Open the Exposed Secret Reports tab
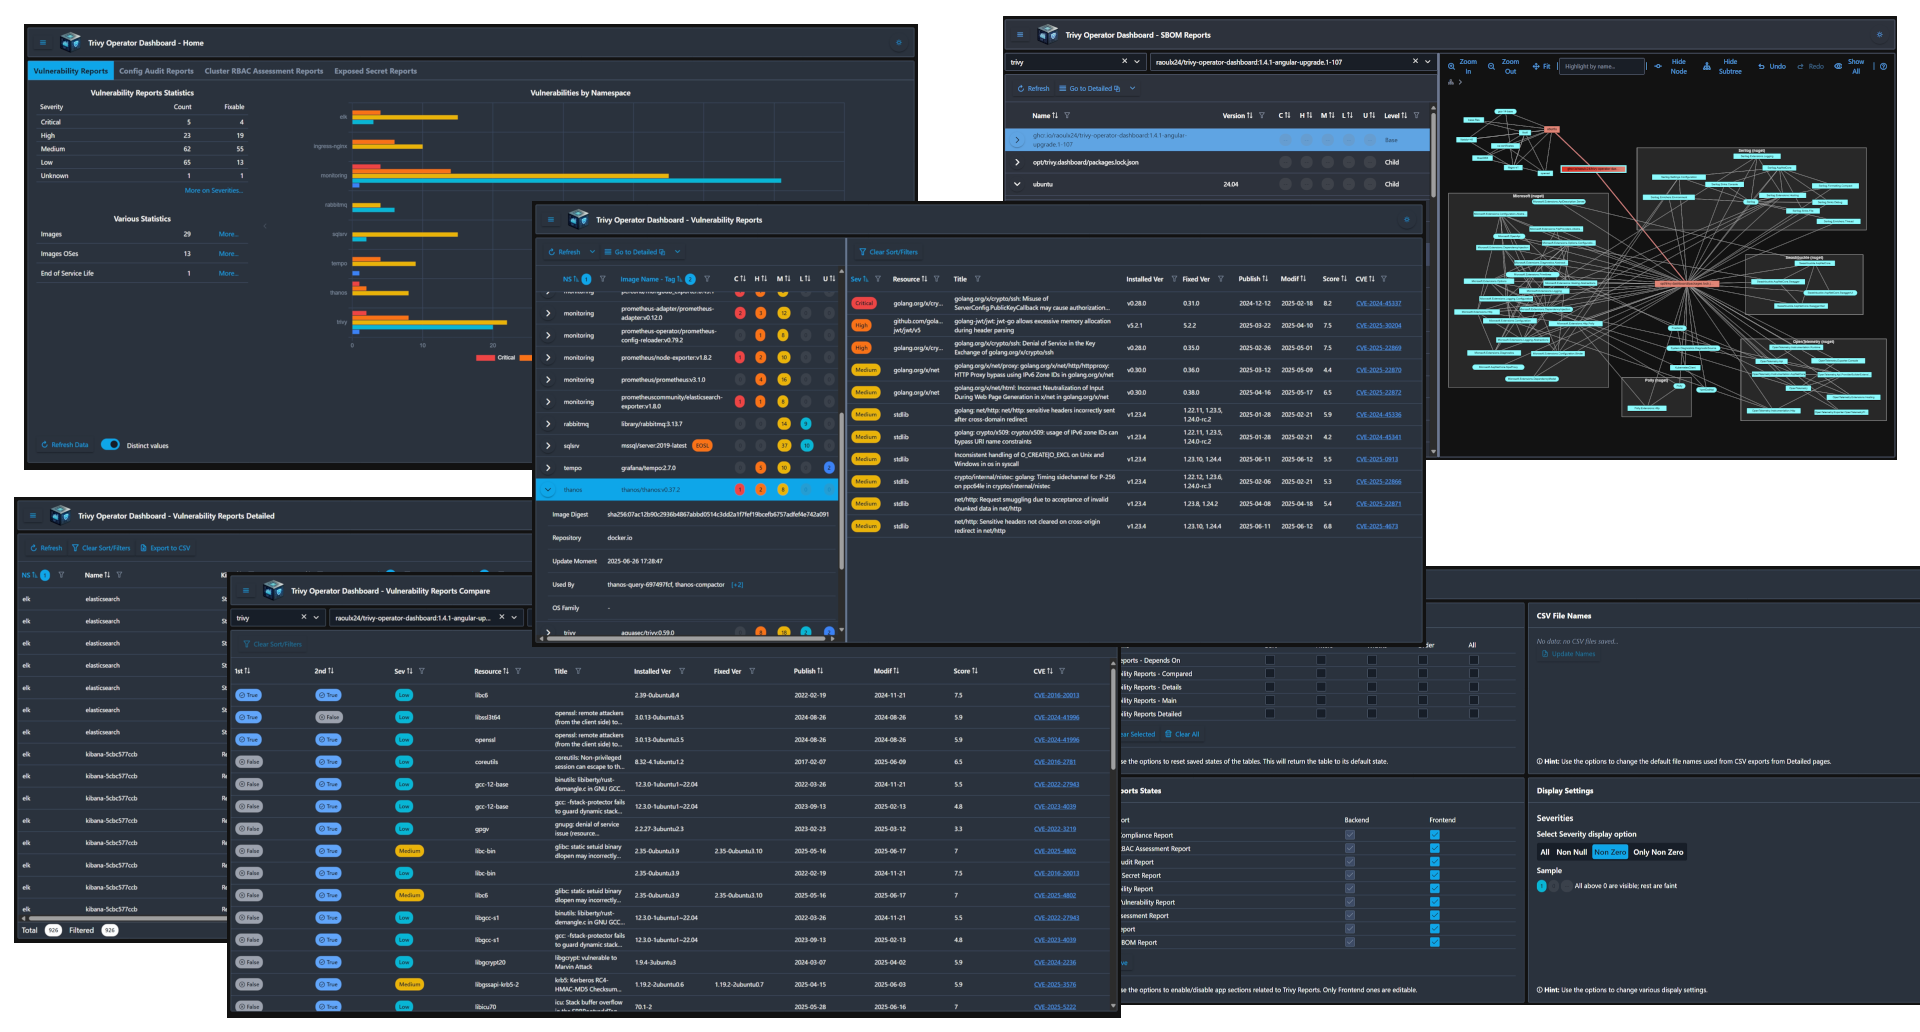Screen dimensions: 1920x1032 point(375,71)
